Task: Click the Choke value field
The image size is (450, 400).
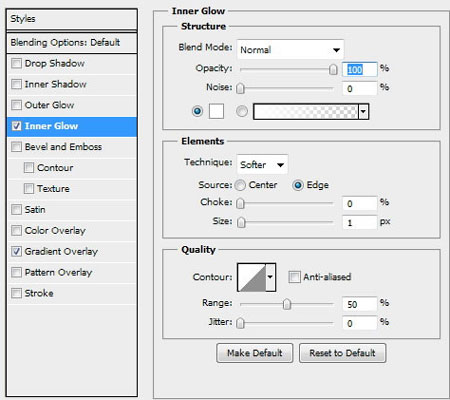Action: coord(360,203)
